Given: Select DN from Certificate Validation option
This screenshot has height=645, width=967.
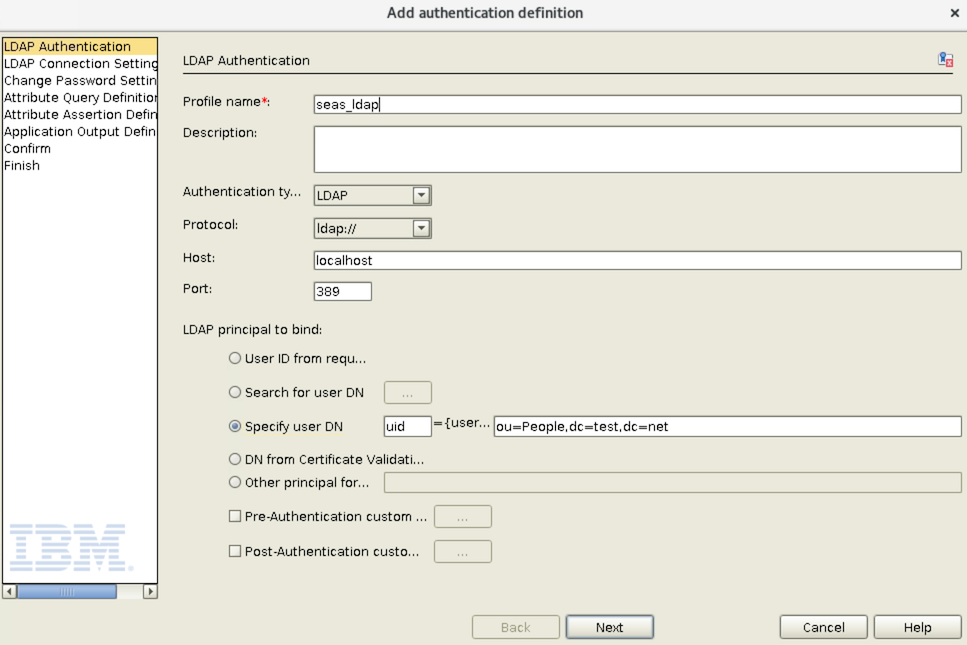Looking at the screenshot, I should coord(234,459).
